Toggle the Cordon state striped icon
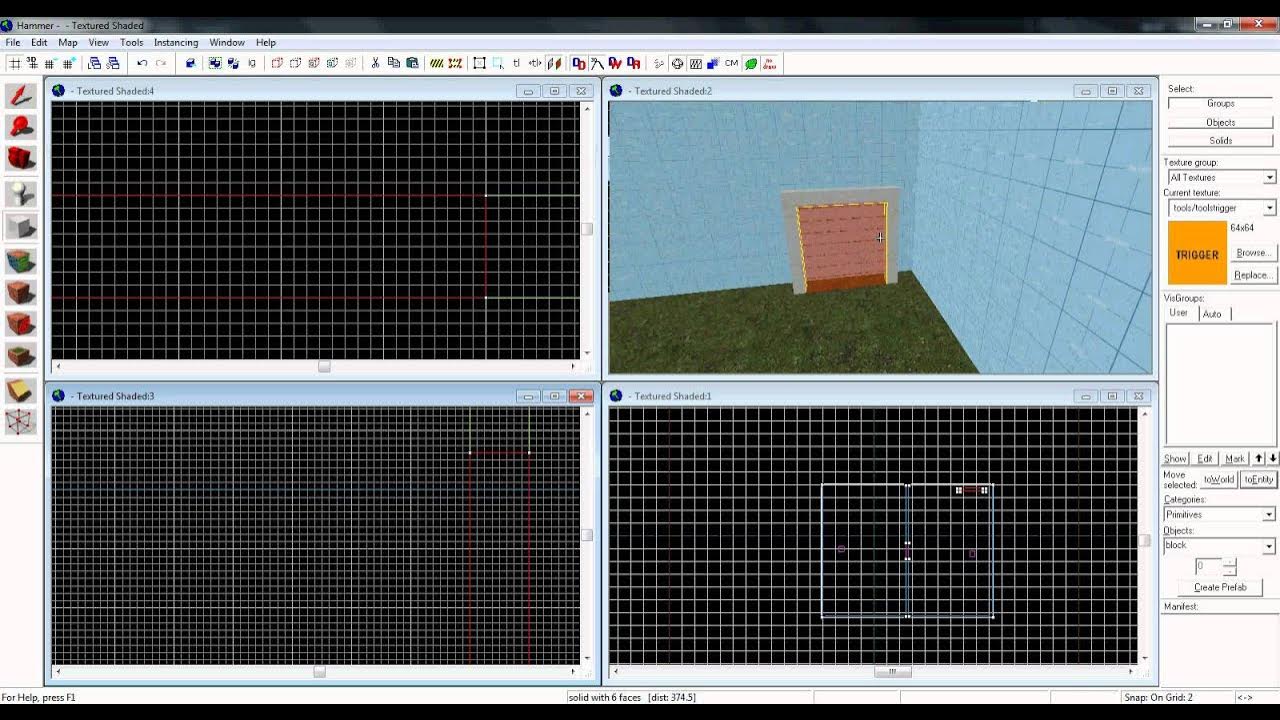Image resolution: width=1280 pixels, height=720 pixels. pyautogui.click(x=437, y=63)
